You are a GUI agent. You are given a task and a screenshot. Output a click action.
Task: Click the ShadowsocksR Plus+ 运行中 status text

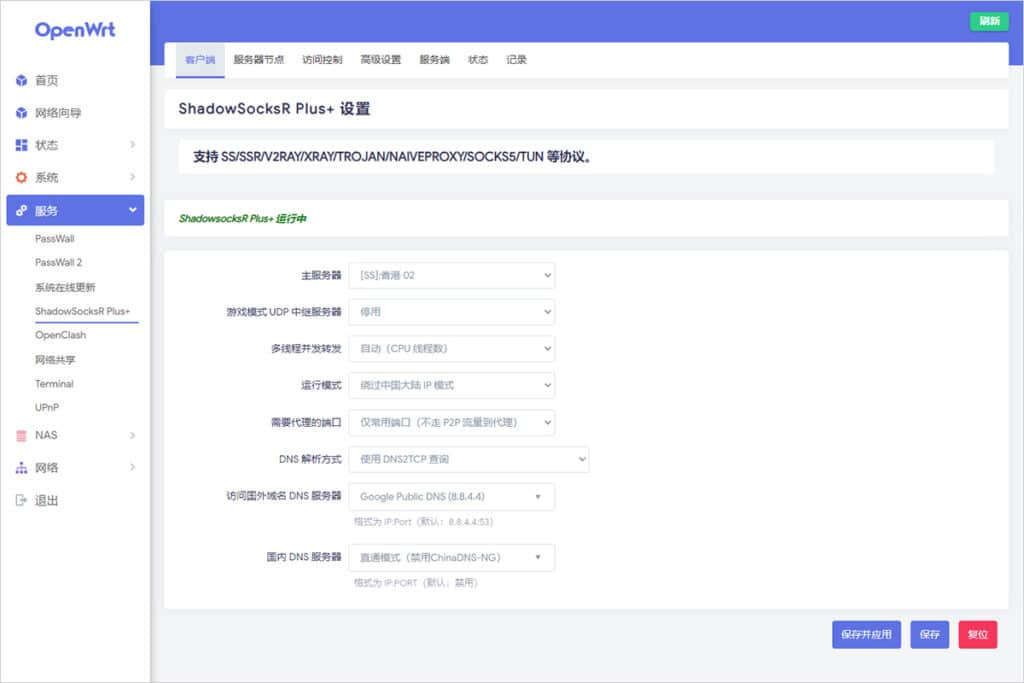[243, 219]
